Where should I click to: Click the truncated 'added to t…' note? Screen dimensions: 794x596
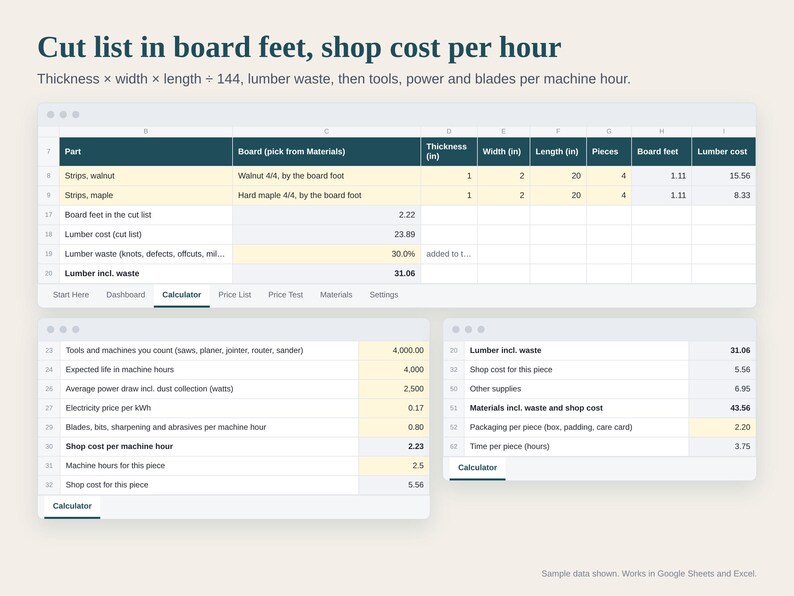click(449, 254)
